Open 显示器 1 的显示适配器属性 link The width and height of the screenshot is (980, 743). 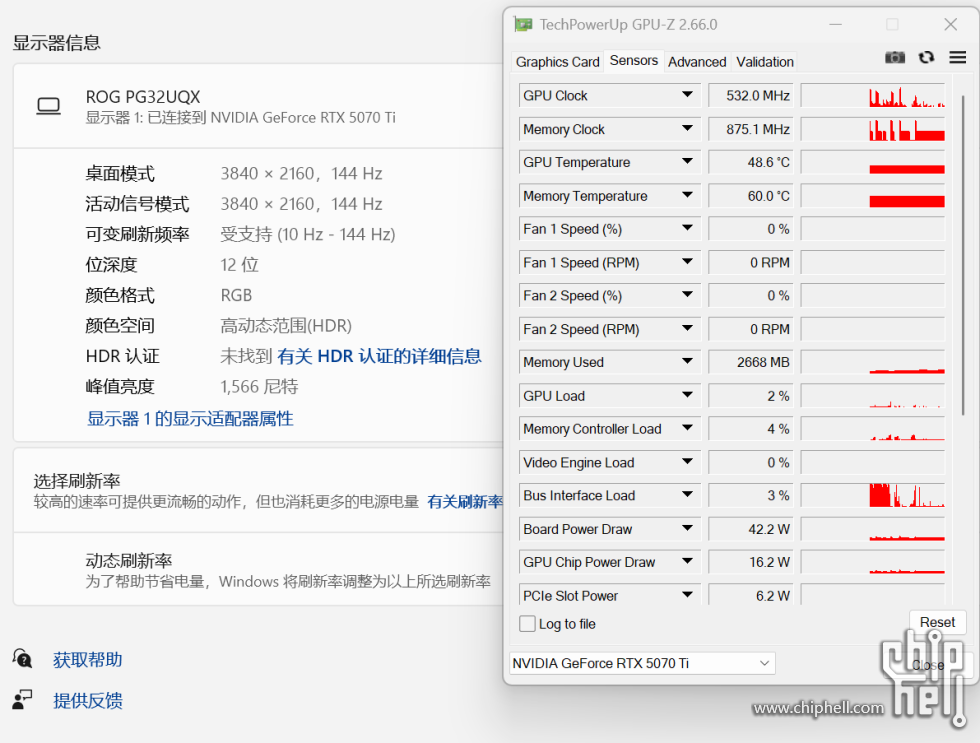tap(190, 419)
